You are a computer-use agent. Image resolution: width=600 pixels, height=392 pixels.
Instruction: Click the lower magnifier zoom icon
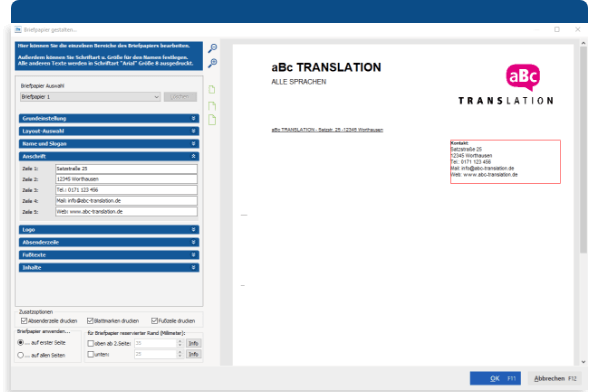212,63
